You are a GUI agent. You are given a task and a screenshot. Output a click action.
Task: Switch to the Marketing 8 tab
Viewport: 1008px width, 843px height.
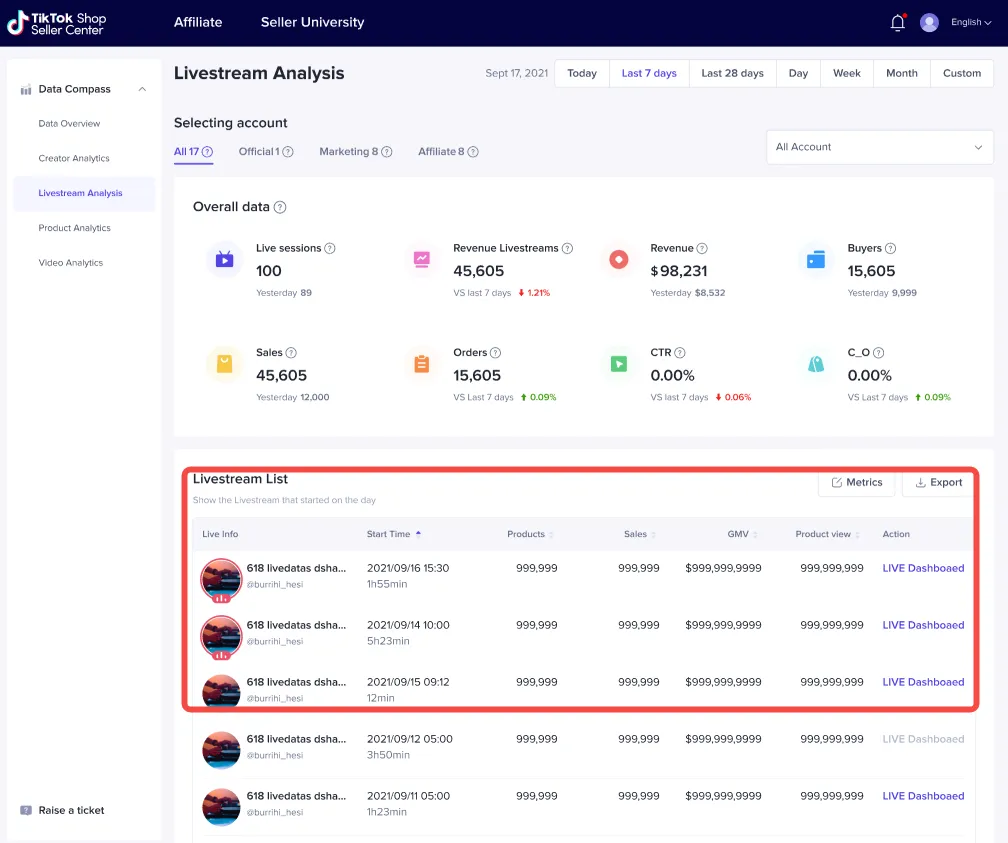pyautogui.click(x=348, y=152)
